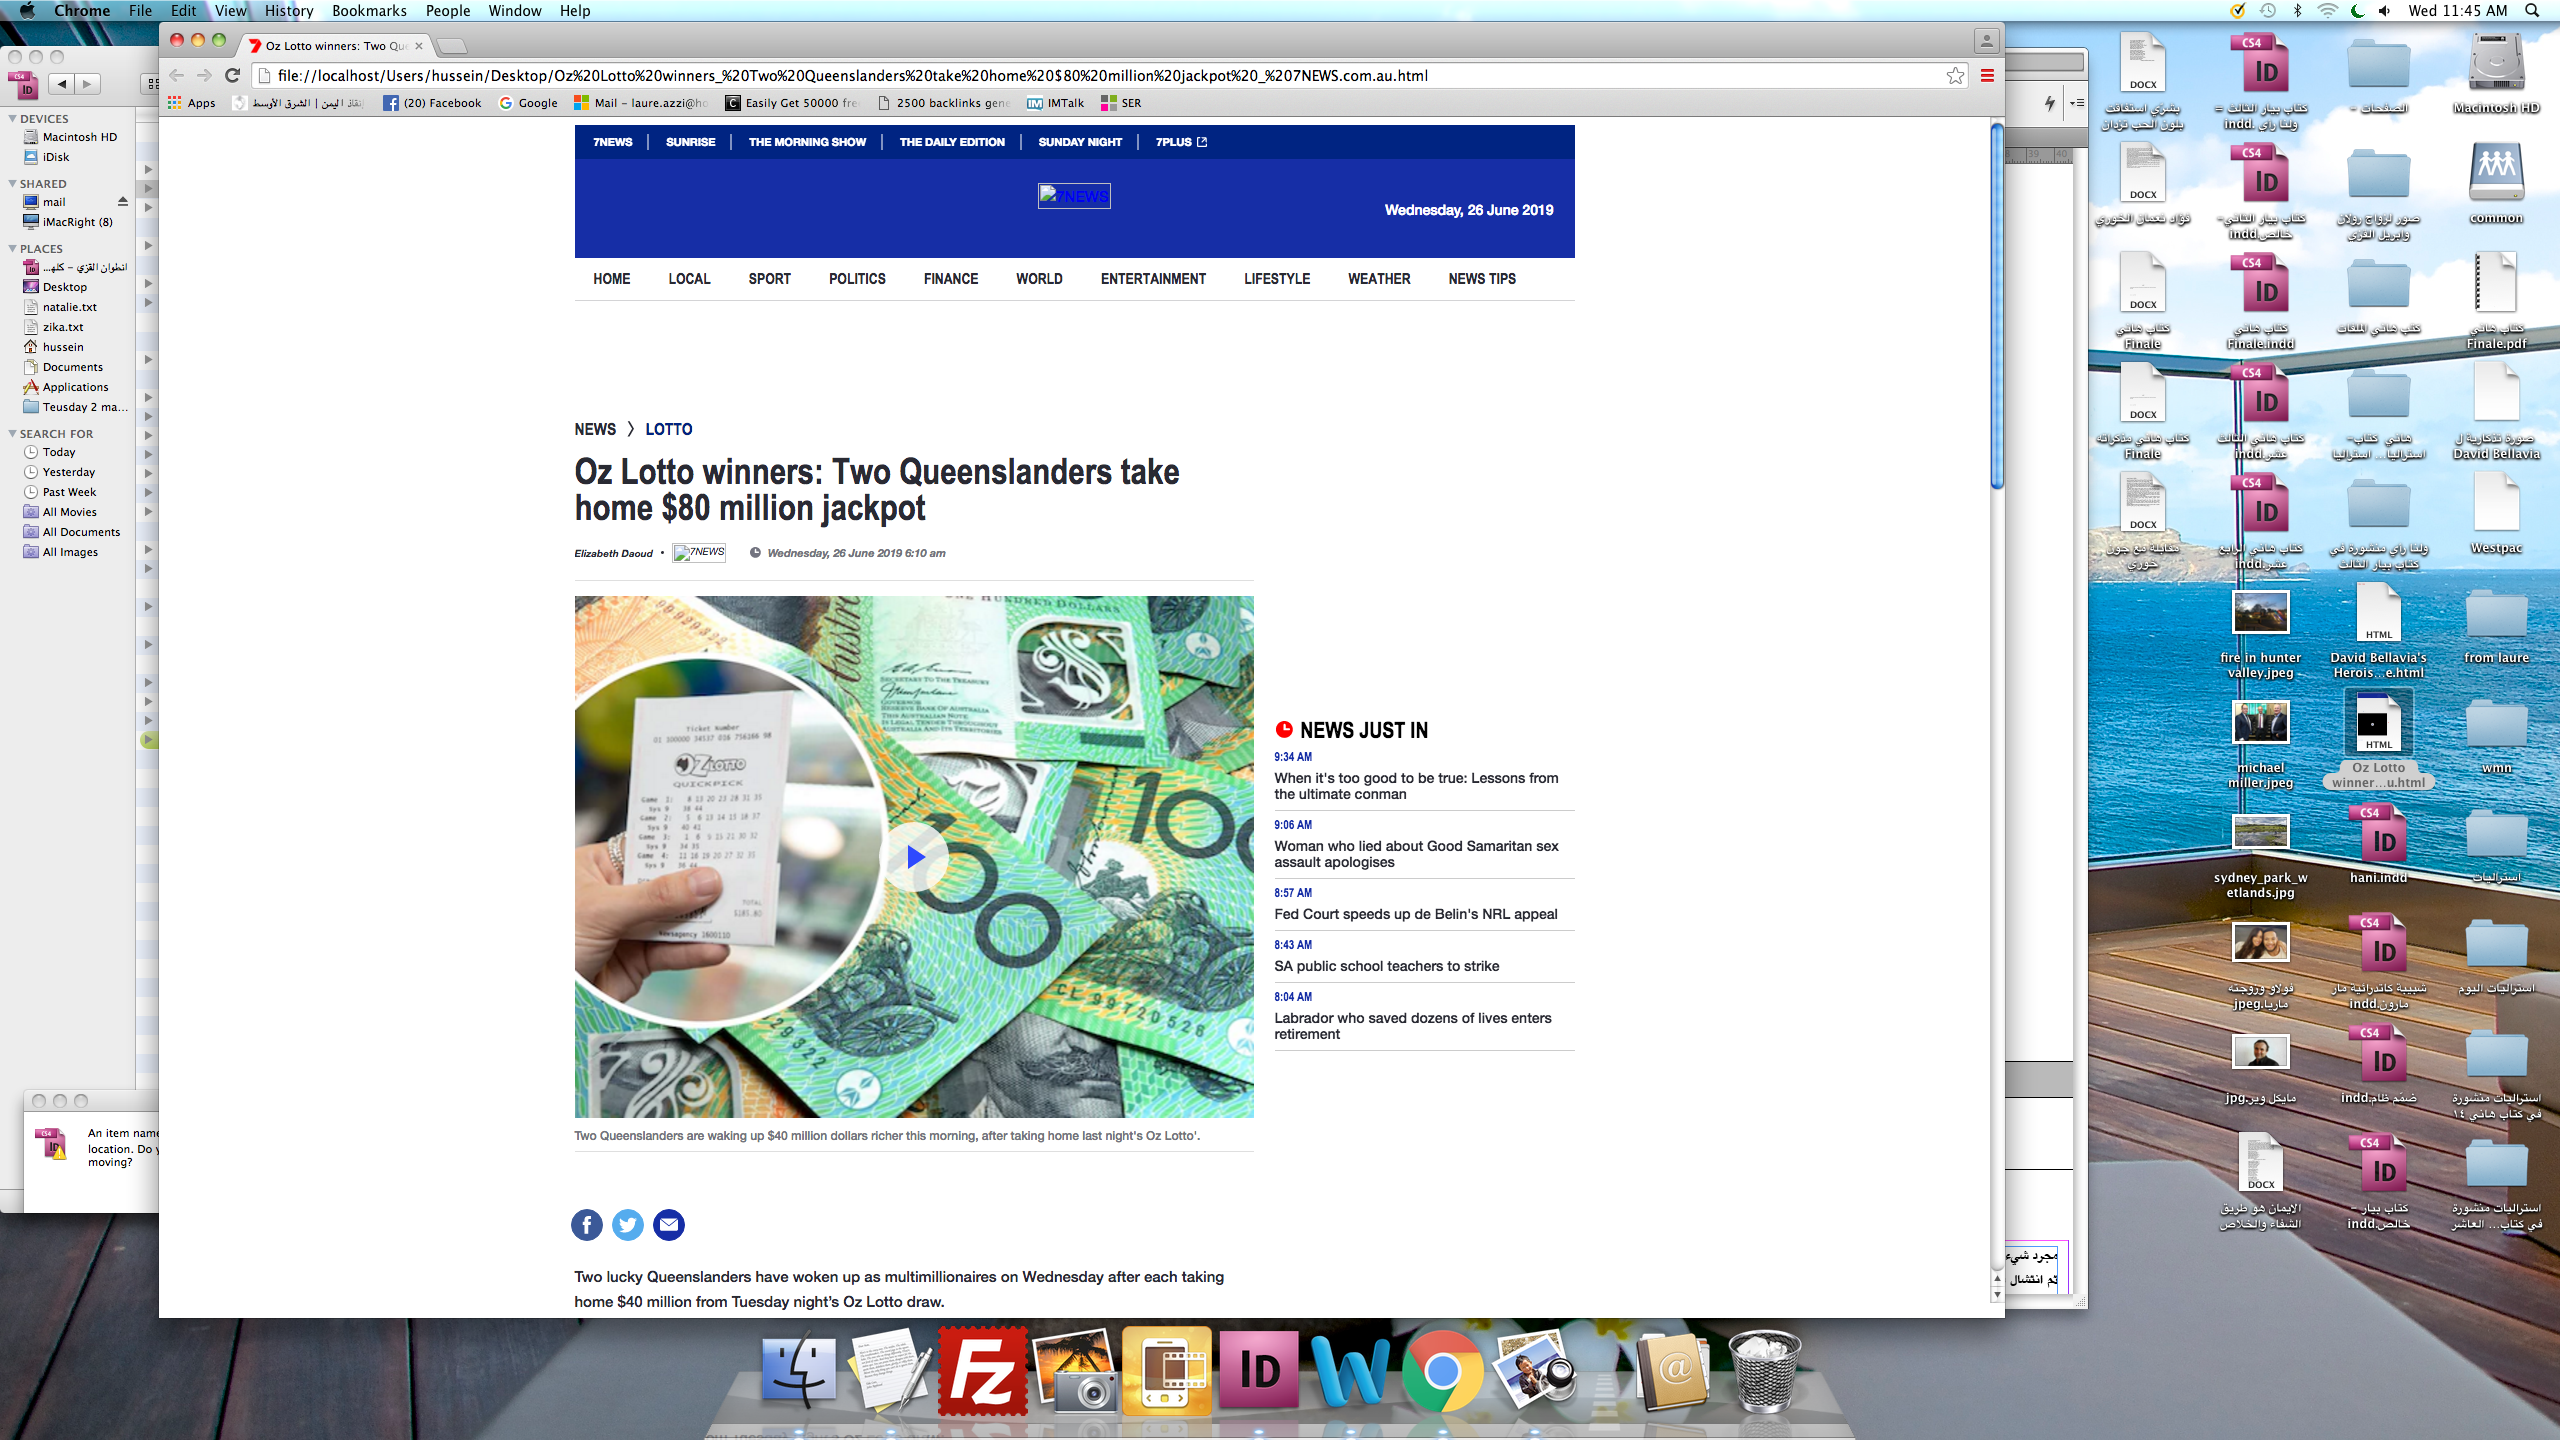
Task: Collapse the DEVICES sidebar section
Action: tap(13, 119)
